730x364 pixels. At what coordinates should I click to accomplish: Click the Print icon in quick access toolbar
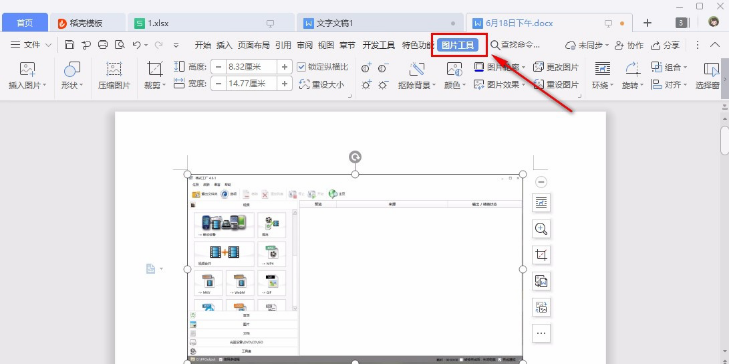click(x=103, y=45)
